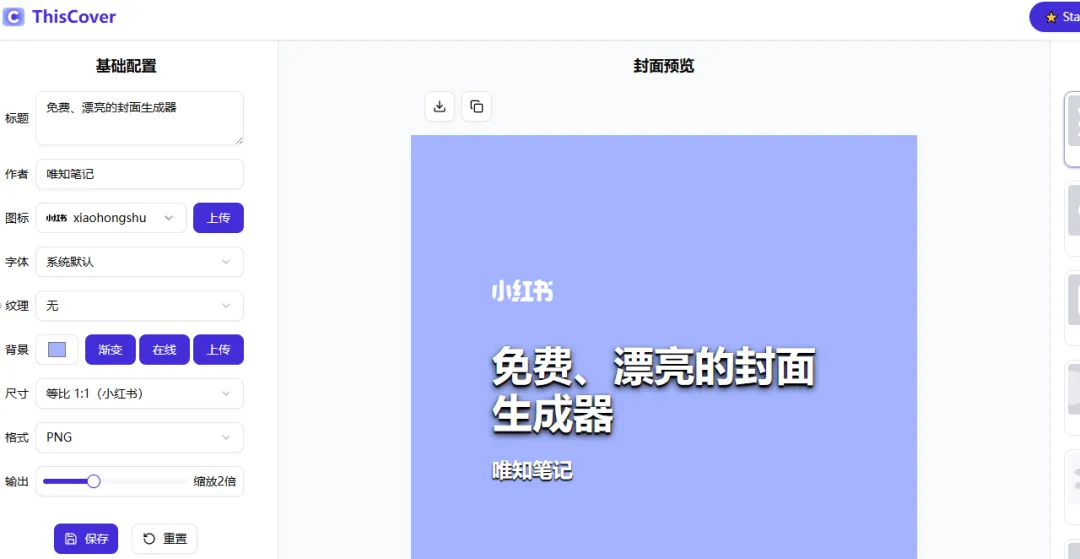This screenshot has height=559, width=1080.
Task: Click the 保存 save button
Action: pyautogui.click(x=86, y=539)
